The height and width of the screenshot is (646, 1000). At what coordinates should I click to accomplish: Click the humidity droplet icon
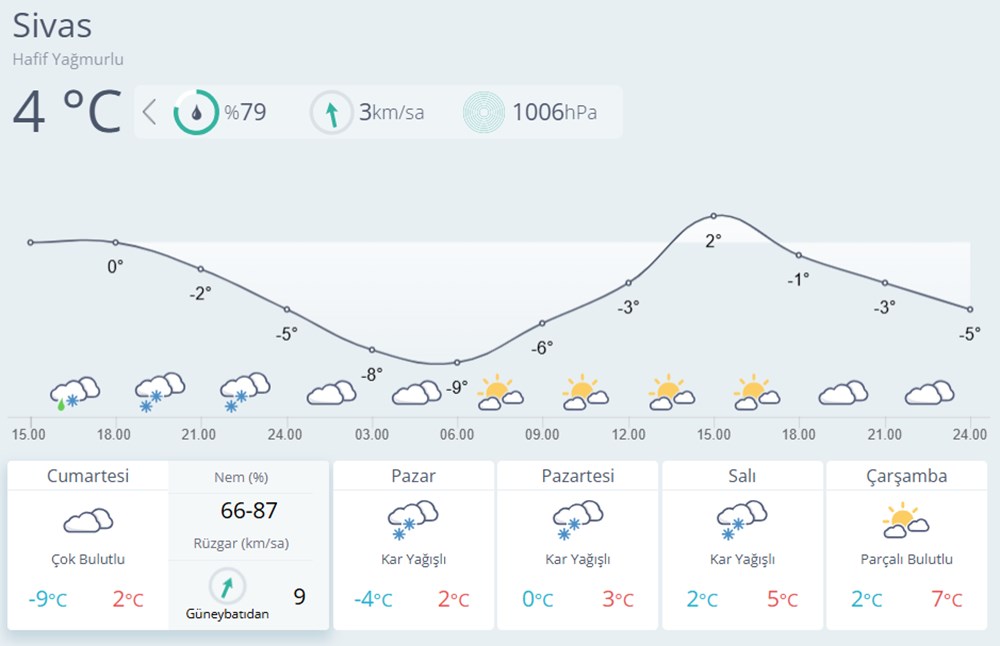(x=196, y=112)
